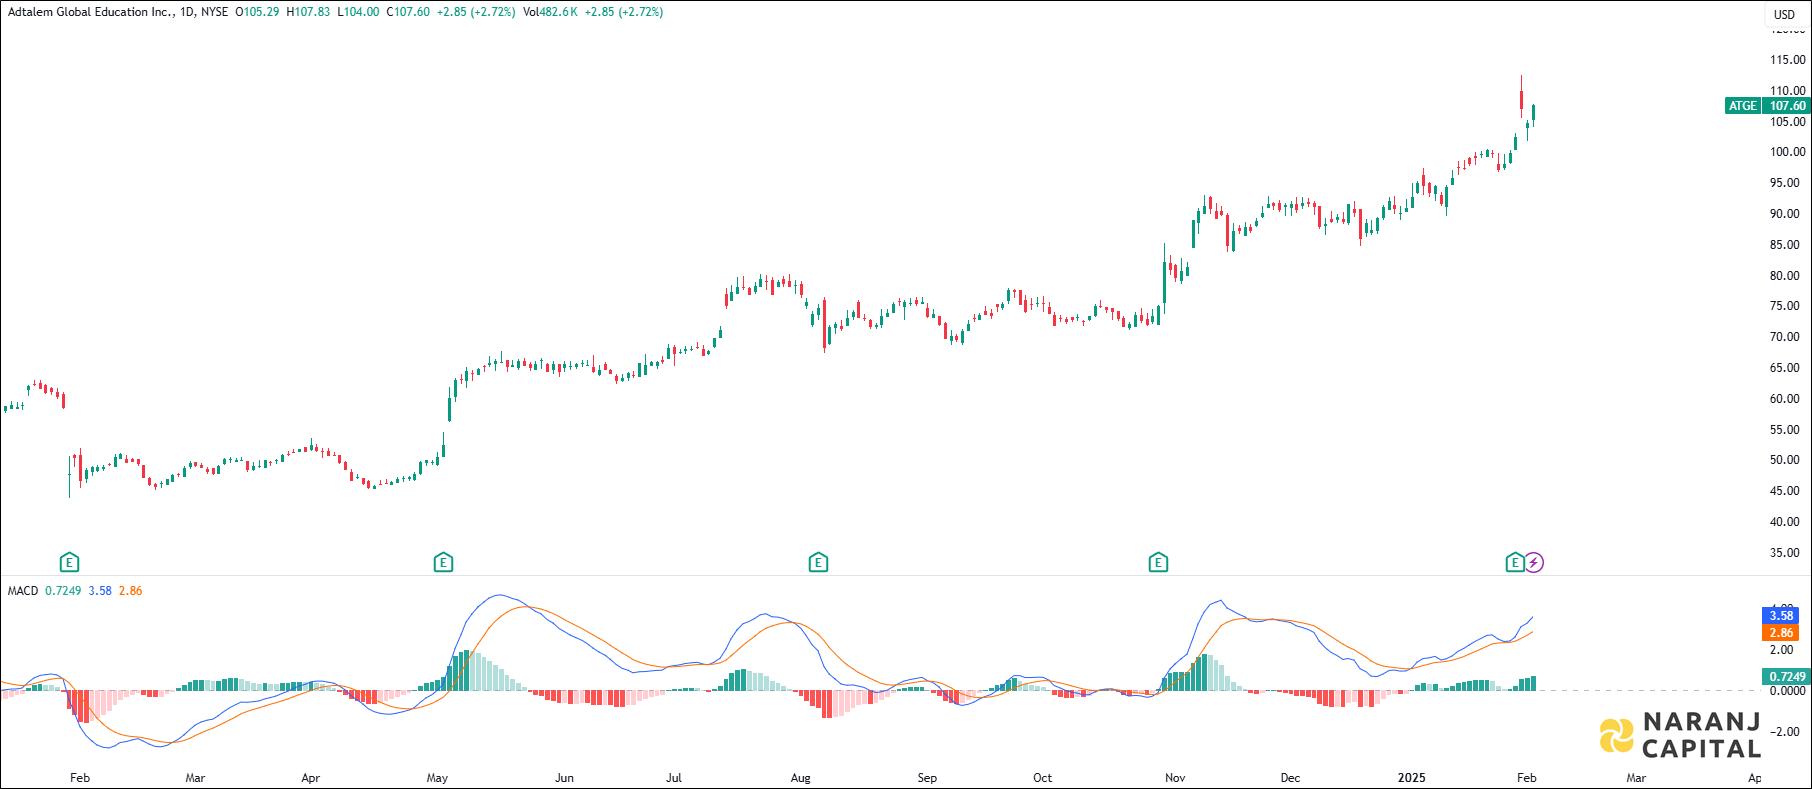Image resolution: width=1812 pixels, height=789 pixels.
Task: Click the 50.00 price axis label
Action: (1785, 460)
